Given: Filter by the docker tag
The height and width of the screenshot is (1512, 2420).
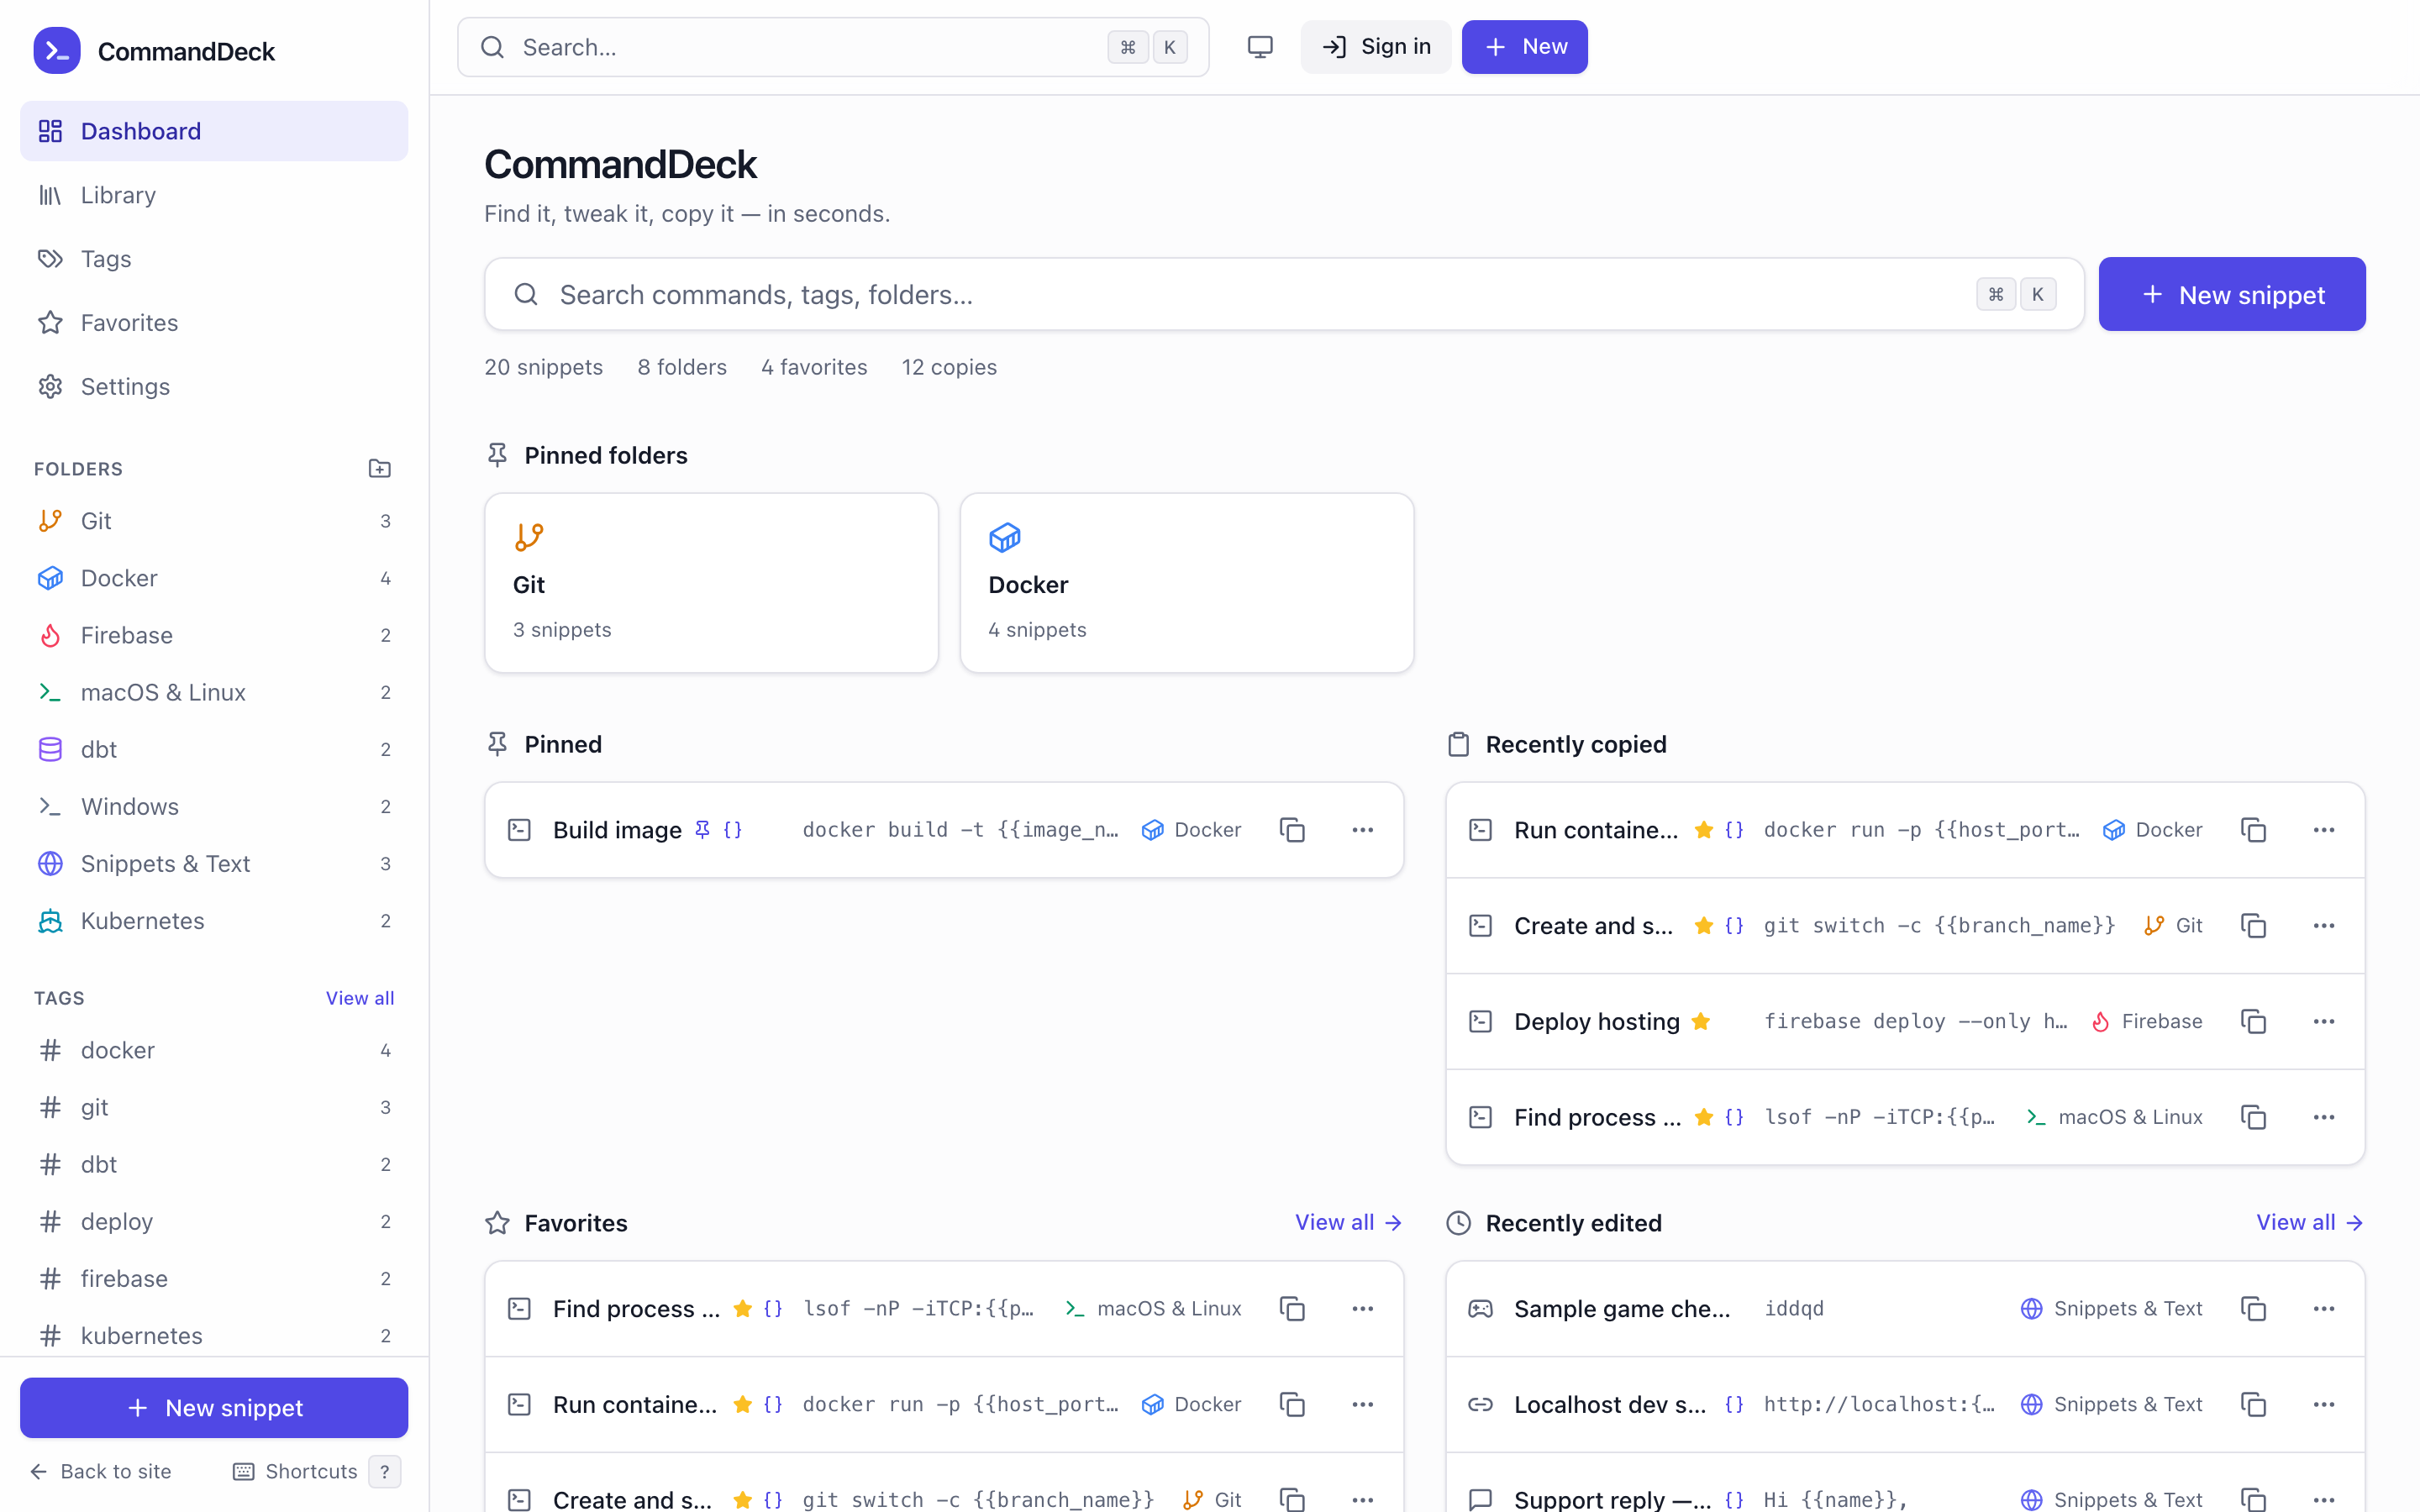Looking at the screenshot, I should pos(214,1050).
